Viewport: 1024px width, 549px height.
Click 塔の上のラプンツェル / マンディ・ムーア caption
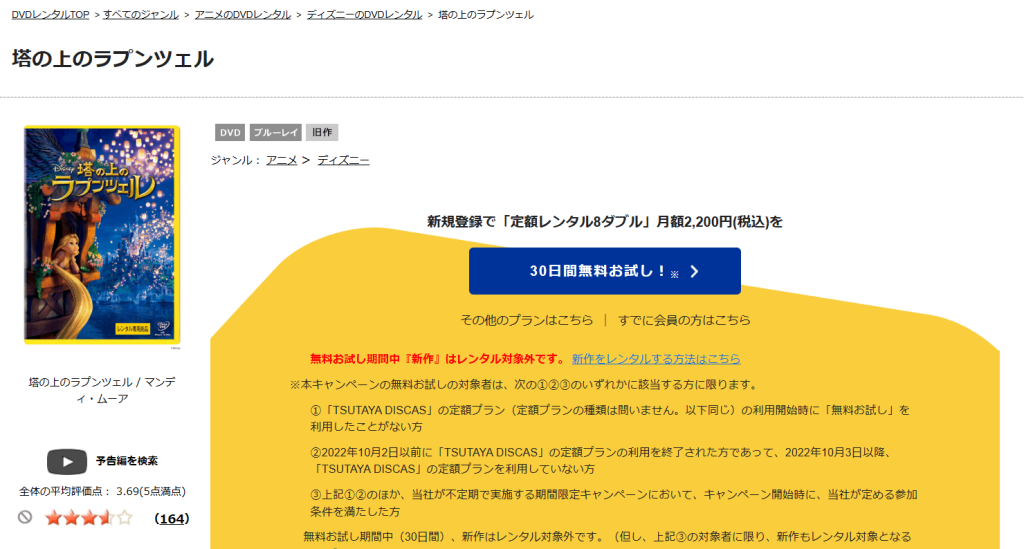click(x=102, y=390)
